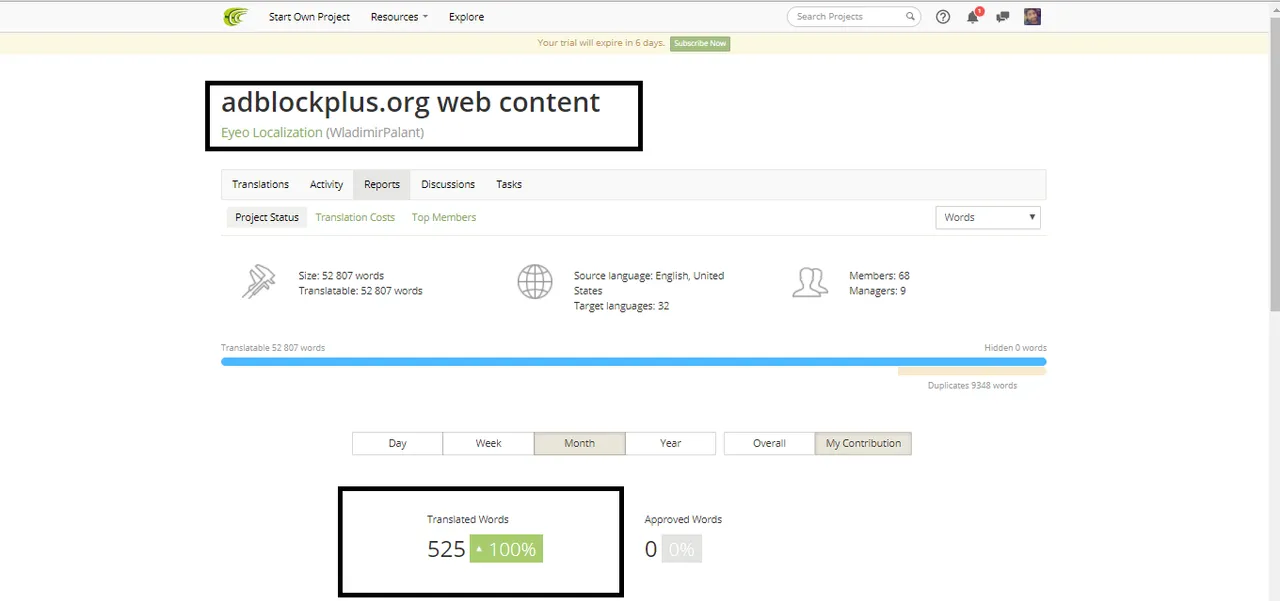Click the Hidden 0 words label
1280x601 pixels.
pyautogui.click(x=1015, y=348)
